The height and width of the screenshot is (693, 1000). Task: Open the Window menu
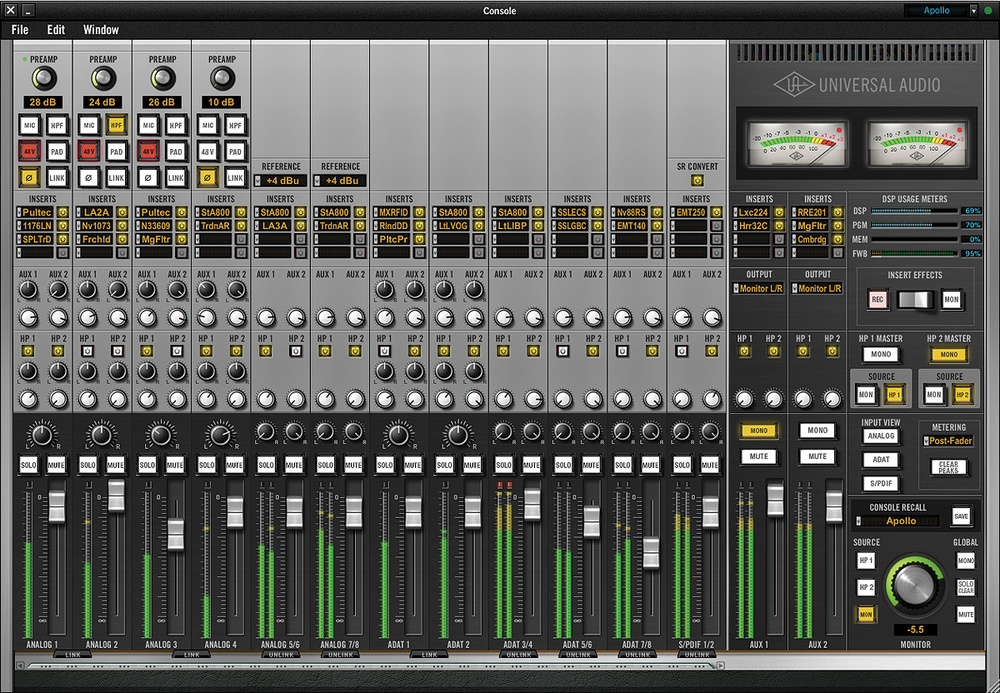[x=101, y=30]
